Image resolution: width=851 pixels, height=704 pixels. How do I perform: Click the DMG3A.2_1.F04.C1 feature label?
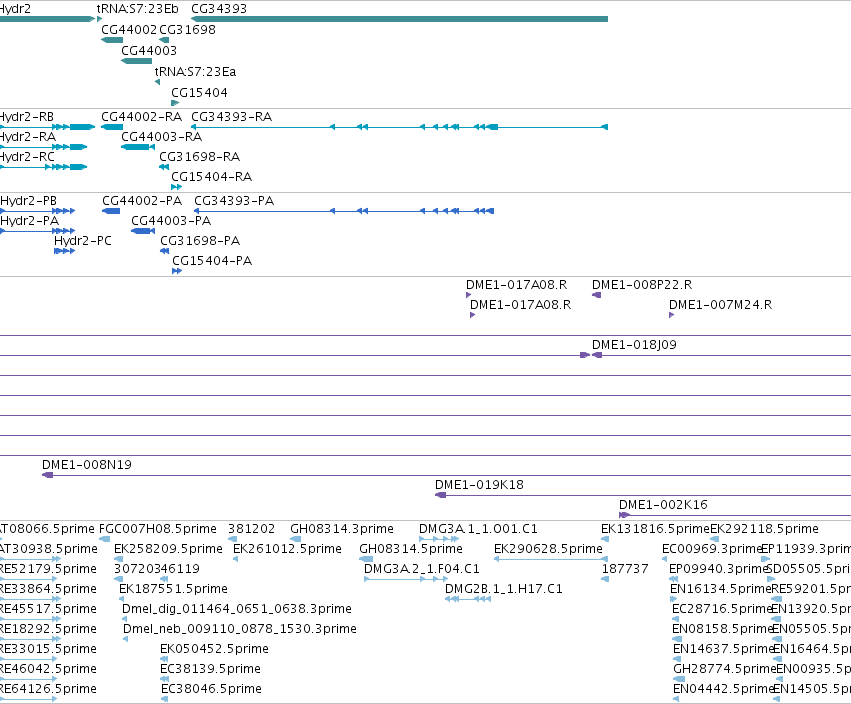click(422, 569)
